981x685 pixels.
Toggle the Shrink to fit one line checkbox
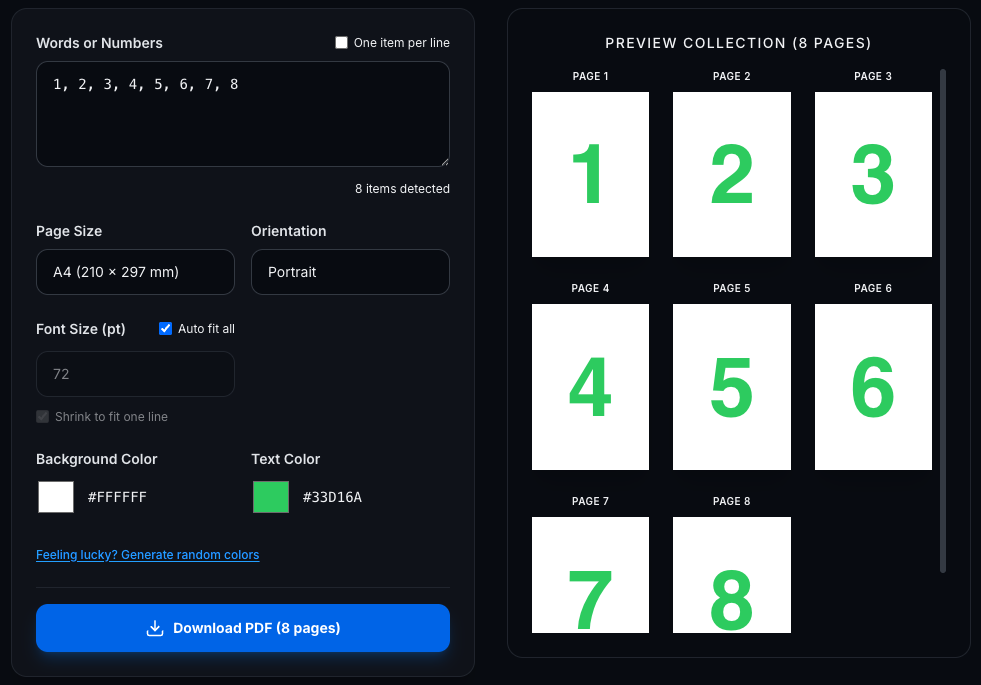43,417
